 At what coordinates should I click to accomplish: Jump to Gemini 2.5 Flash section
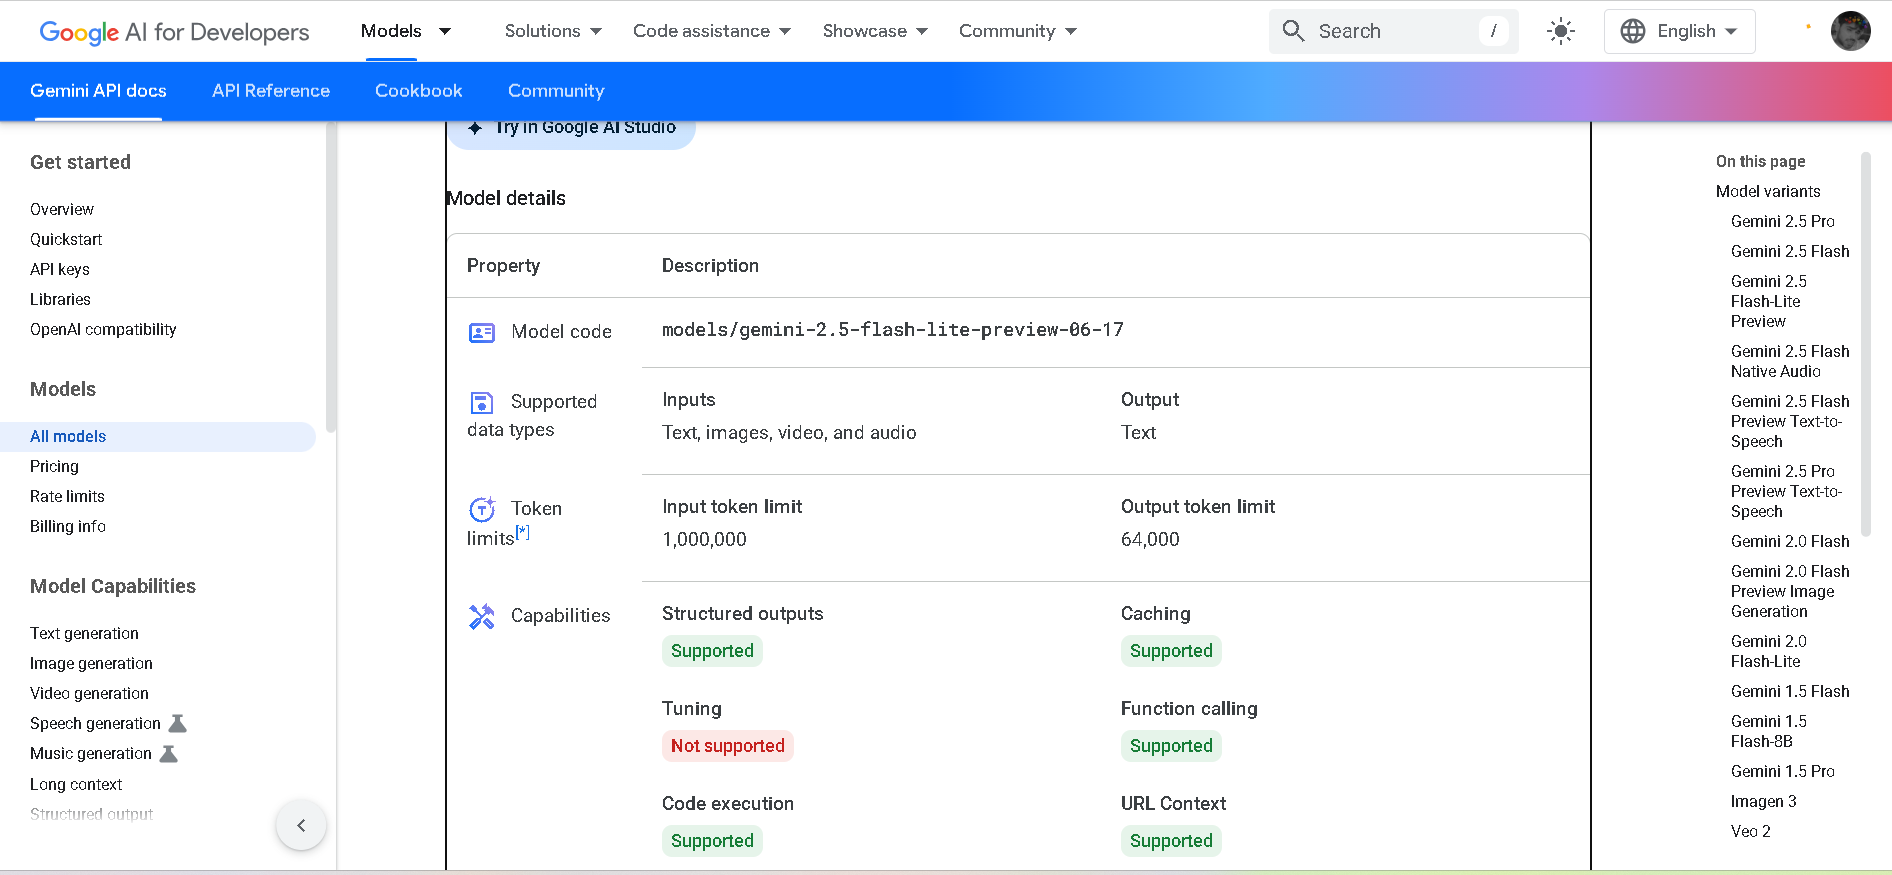point(1790,251)
